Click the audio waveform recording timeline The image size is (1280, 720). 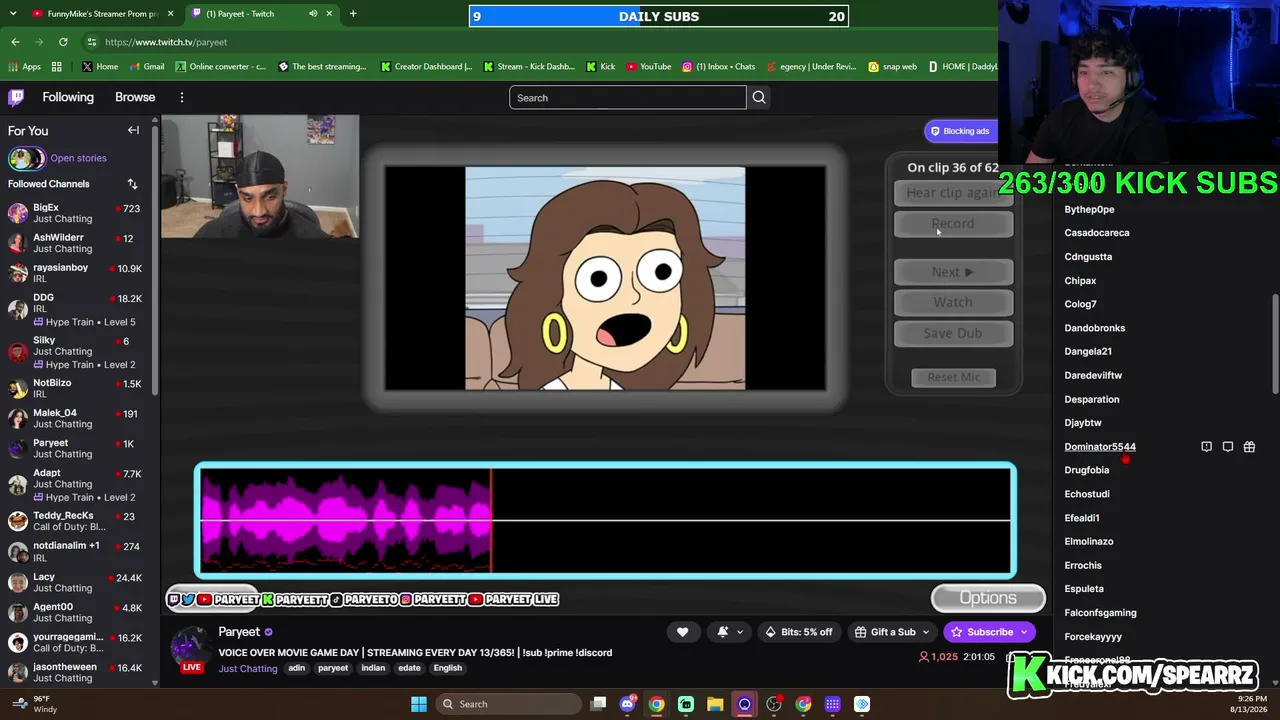tap(605, 520)
